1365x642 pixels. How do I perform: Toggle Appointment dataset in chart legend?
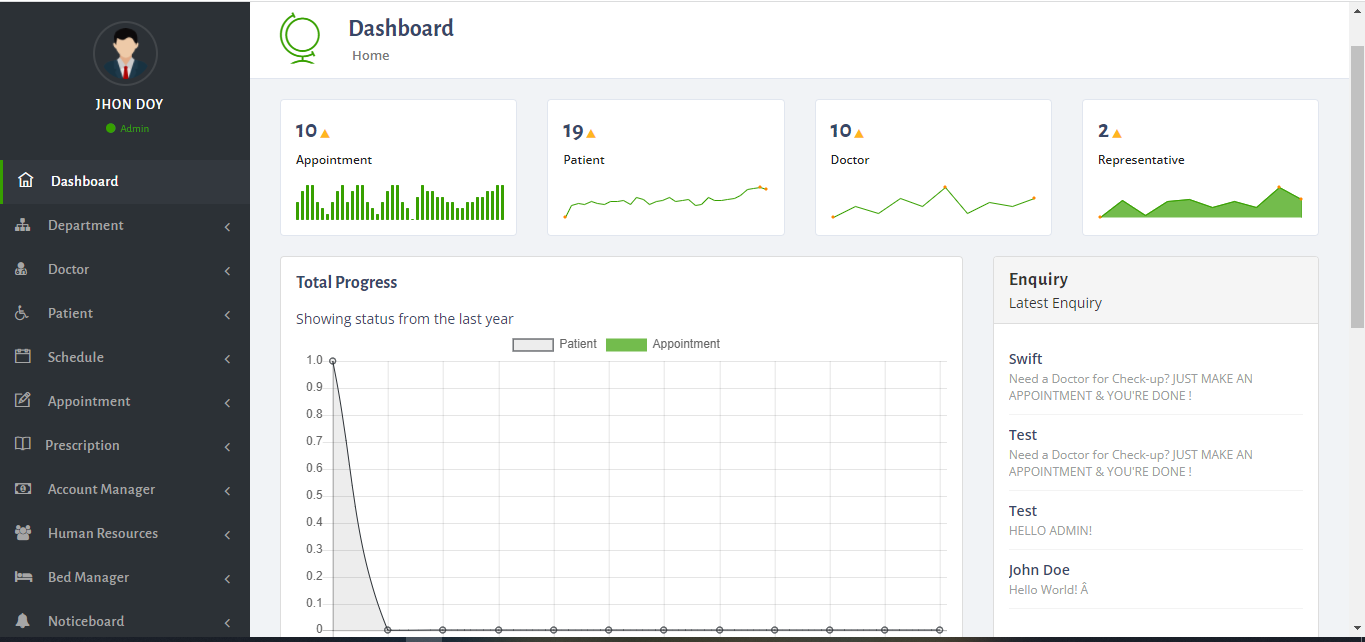pos(662,344)
